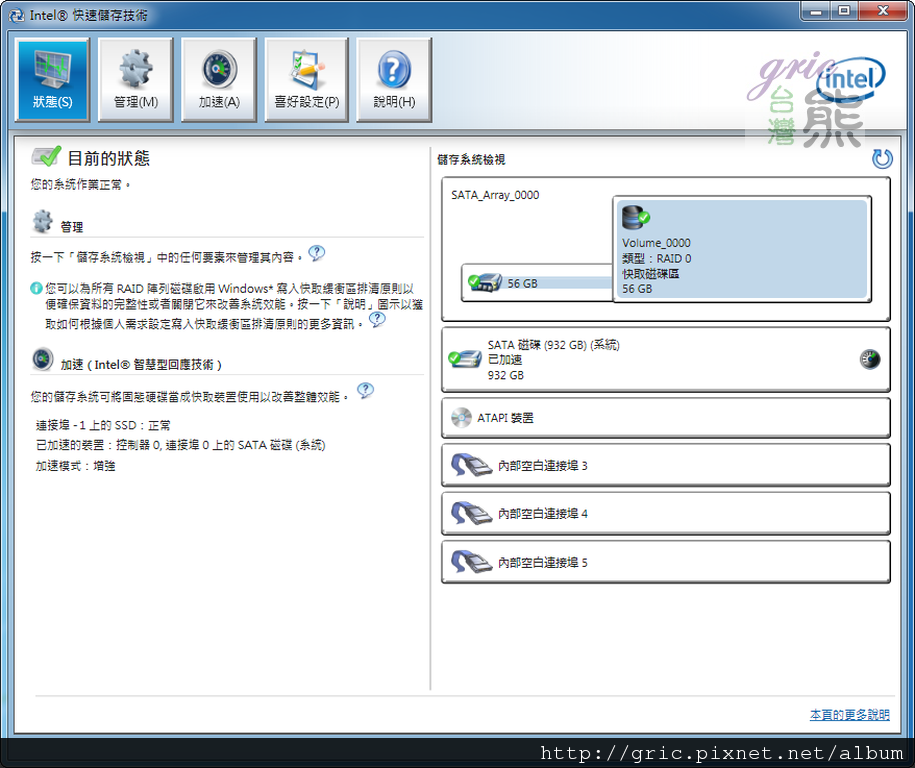Select the 56 GB SSD disk
Viewport: 915px width, 768px height.
[537, 283]
